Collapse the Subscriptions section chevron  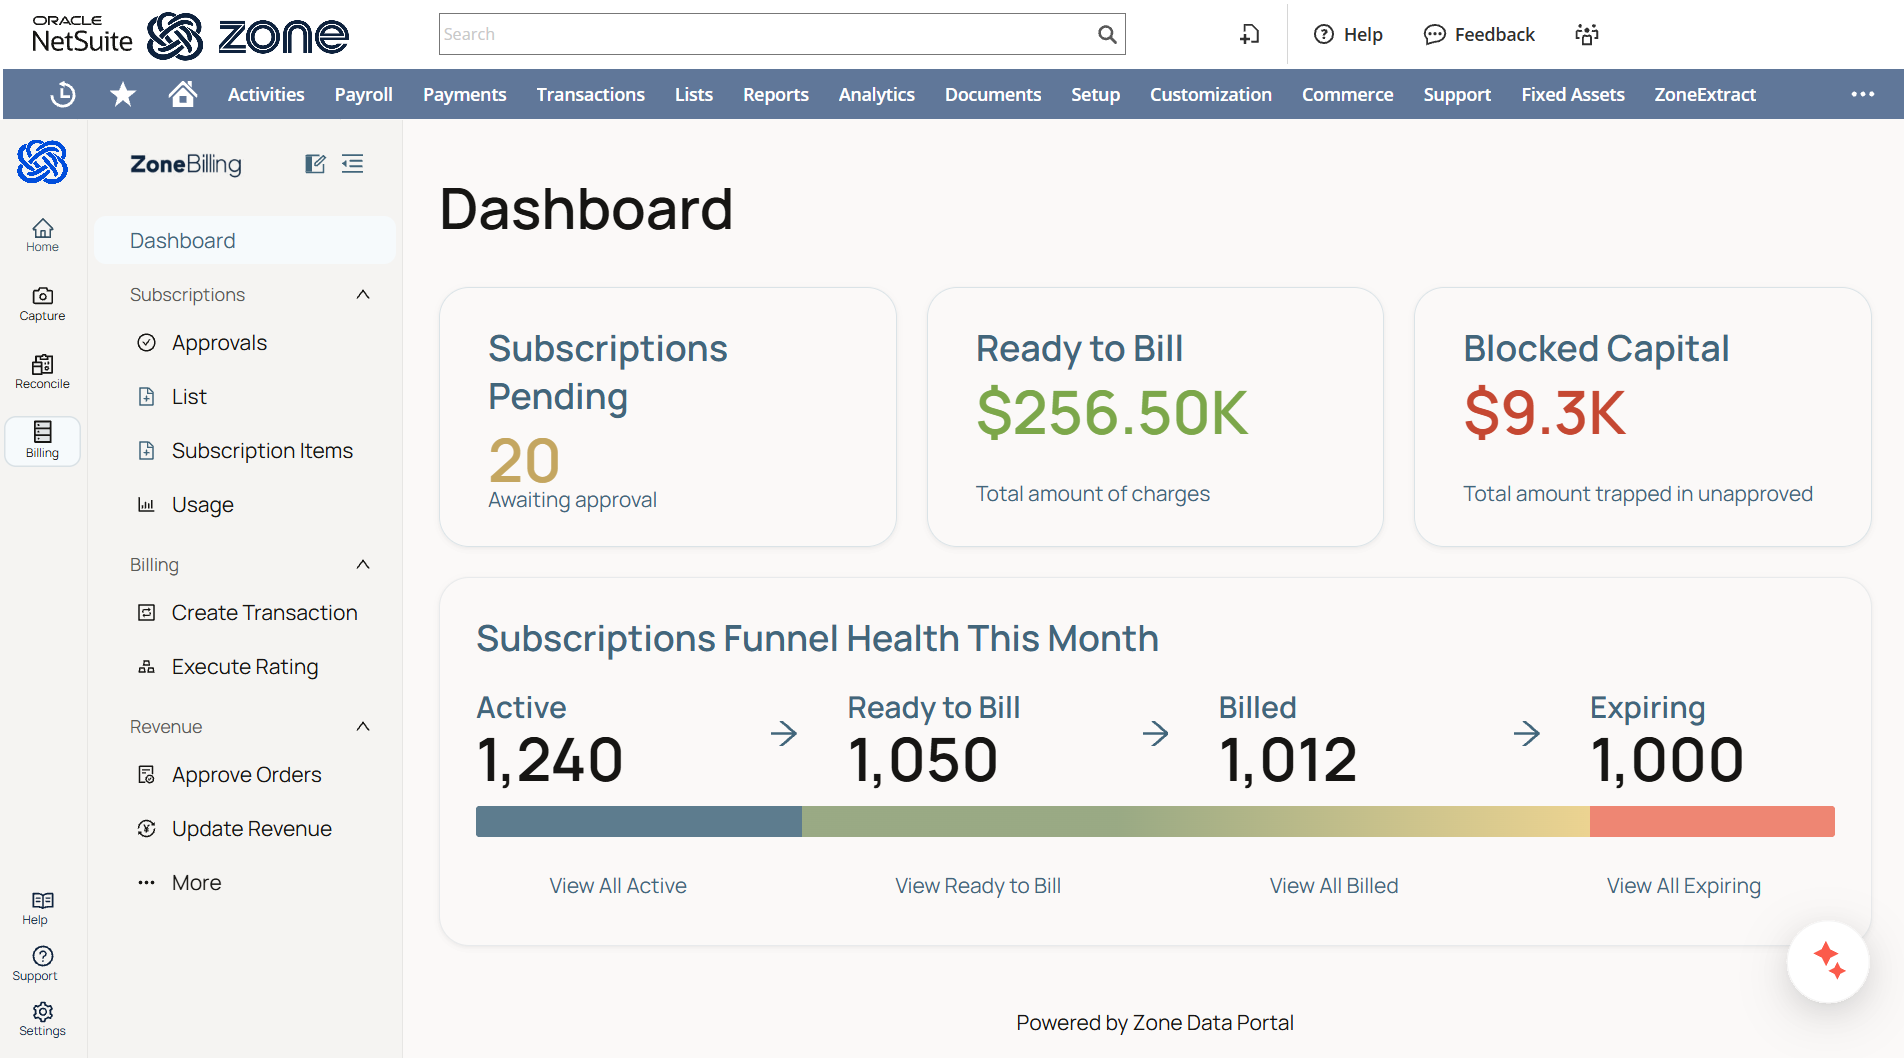point(363,295)
